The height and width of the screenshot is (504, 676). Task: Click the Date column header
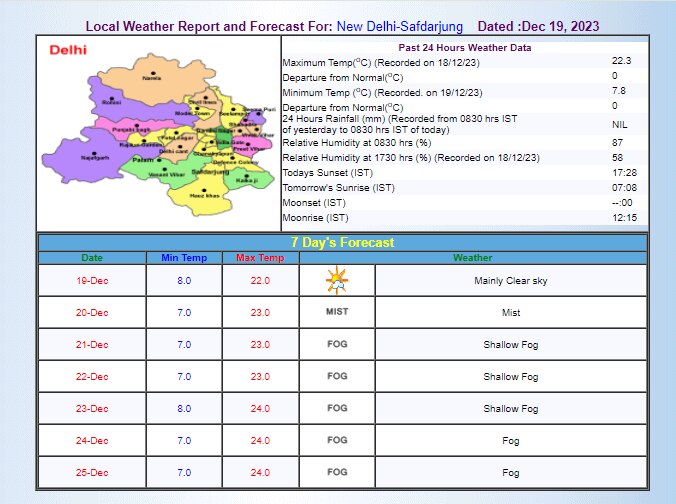point(92,258)
